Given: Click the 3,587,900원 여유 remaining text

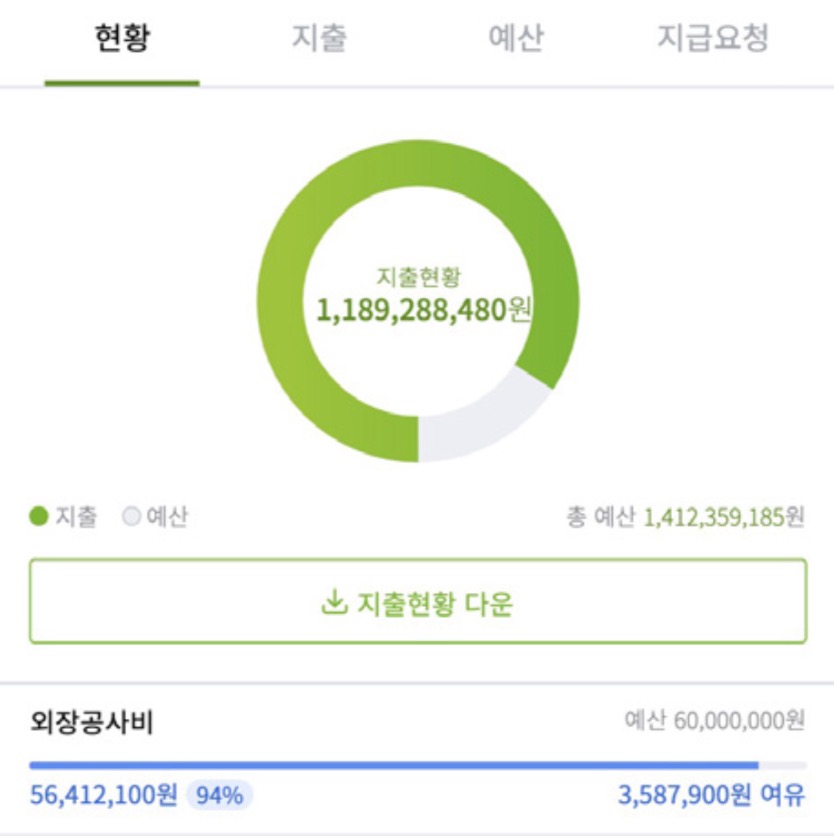Looking at the screenshot, I should point(711,795).
